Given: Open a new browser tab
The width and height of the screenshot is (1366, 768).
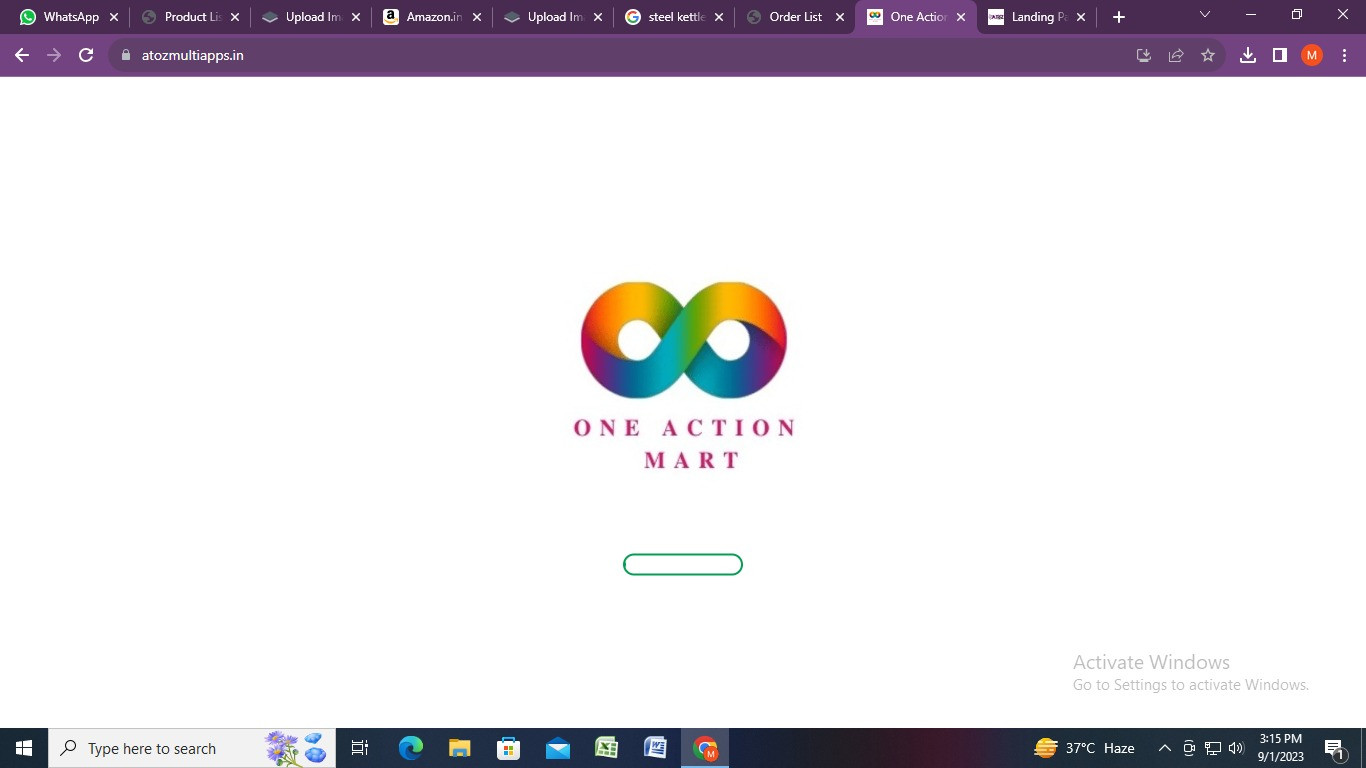Looking at the screenshot, I should tap(1119, 17).
